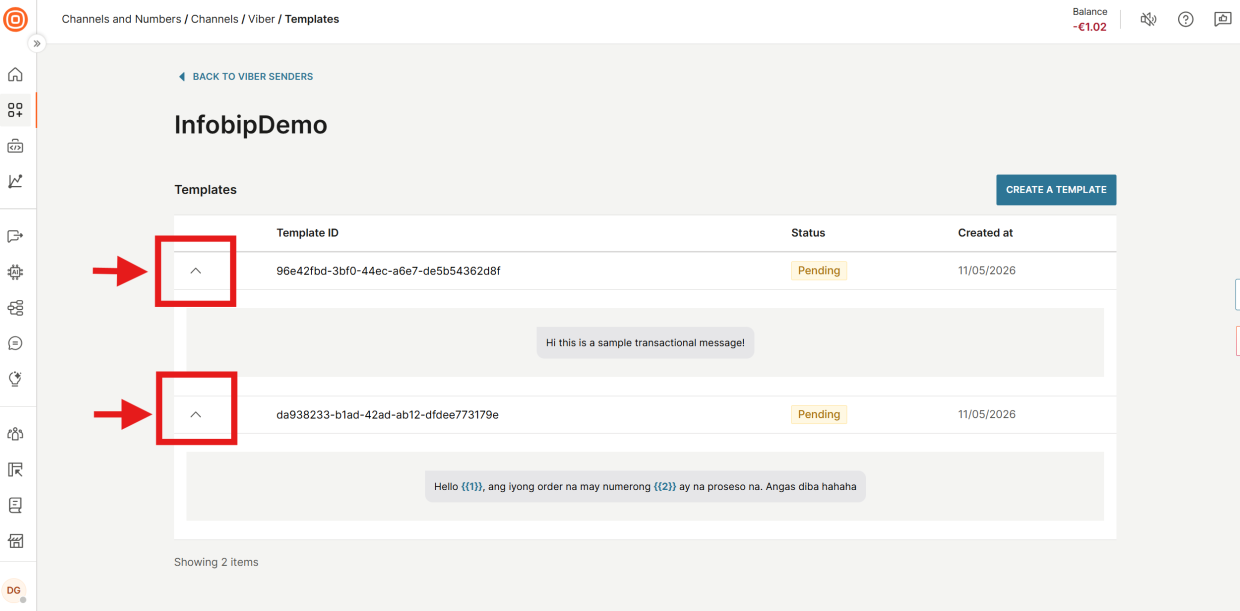Open the layout cursor icon in the sidebar
1240x611 pixels.
click(15, 470)
